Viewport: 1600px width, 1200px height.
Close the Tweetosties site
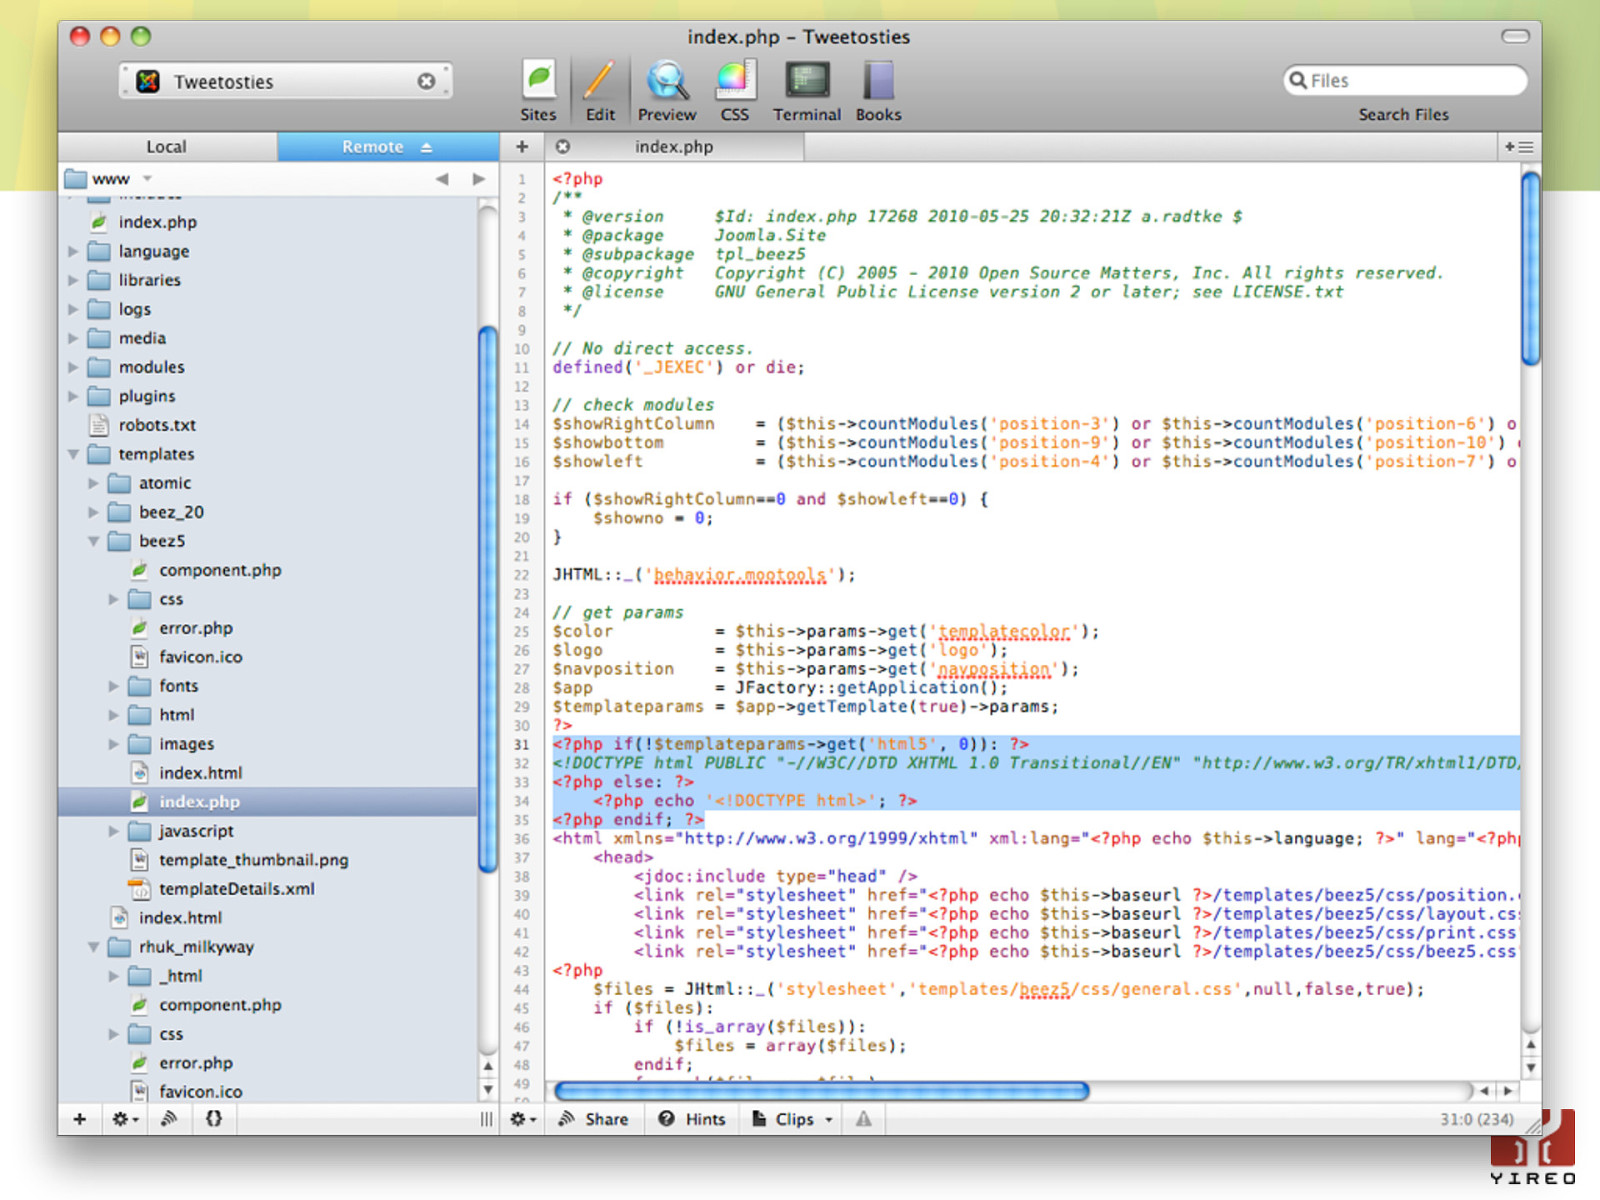click(426, 81)
